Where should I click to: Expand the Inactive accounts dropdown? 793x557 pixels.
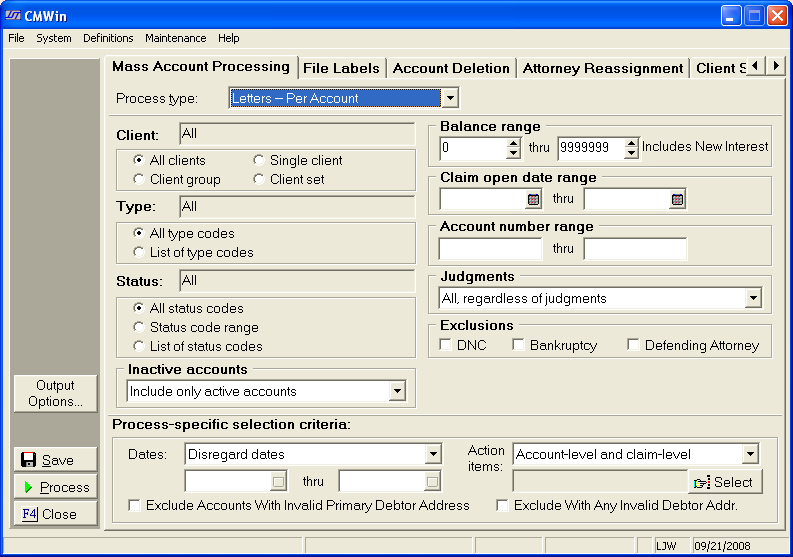click(x=405, y=391)
